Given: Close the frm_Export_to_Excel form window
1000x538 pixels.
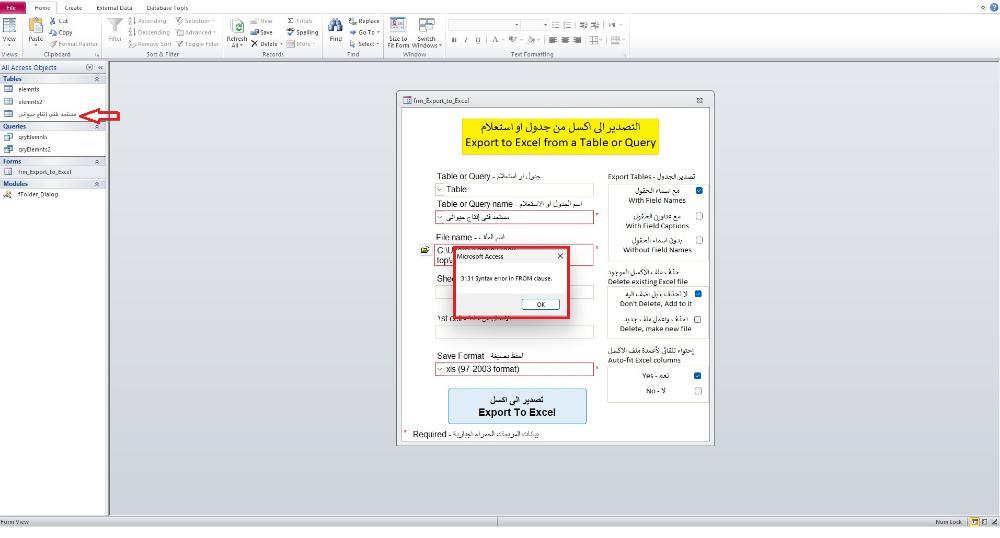Looking at the screenshot, I should tap(700, 101).
